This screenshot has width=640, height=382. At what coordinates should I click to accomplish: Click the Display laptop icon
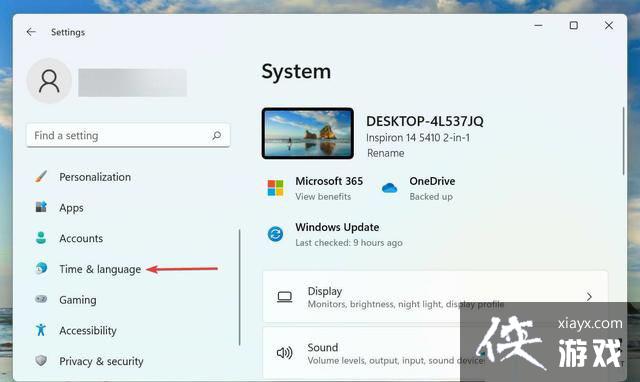pos(284,297)
